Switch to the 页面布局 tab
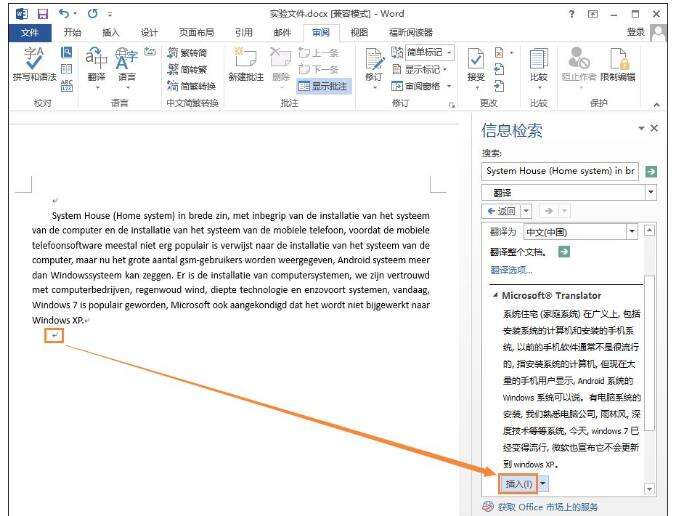682x516 pixels. 196,32
